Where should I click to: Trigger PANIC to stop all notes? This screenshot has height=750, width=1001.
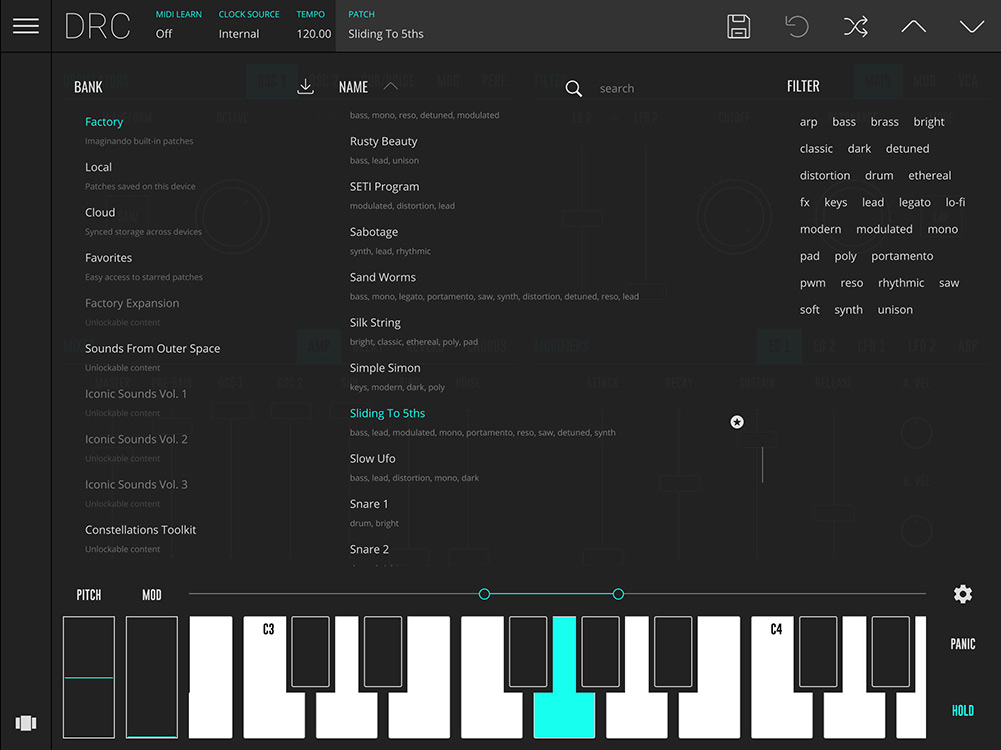pos(962,644)
